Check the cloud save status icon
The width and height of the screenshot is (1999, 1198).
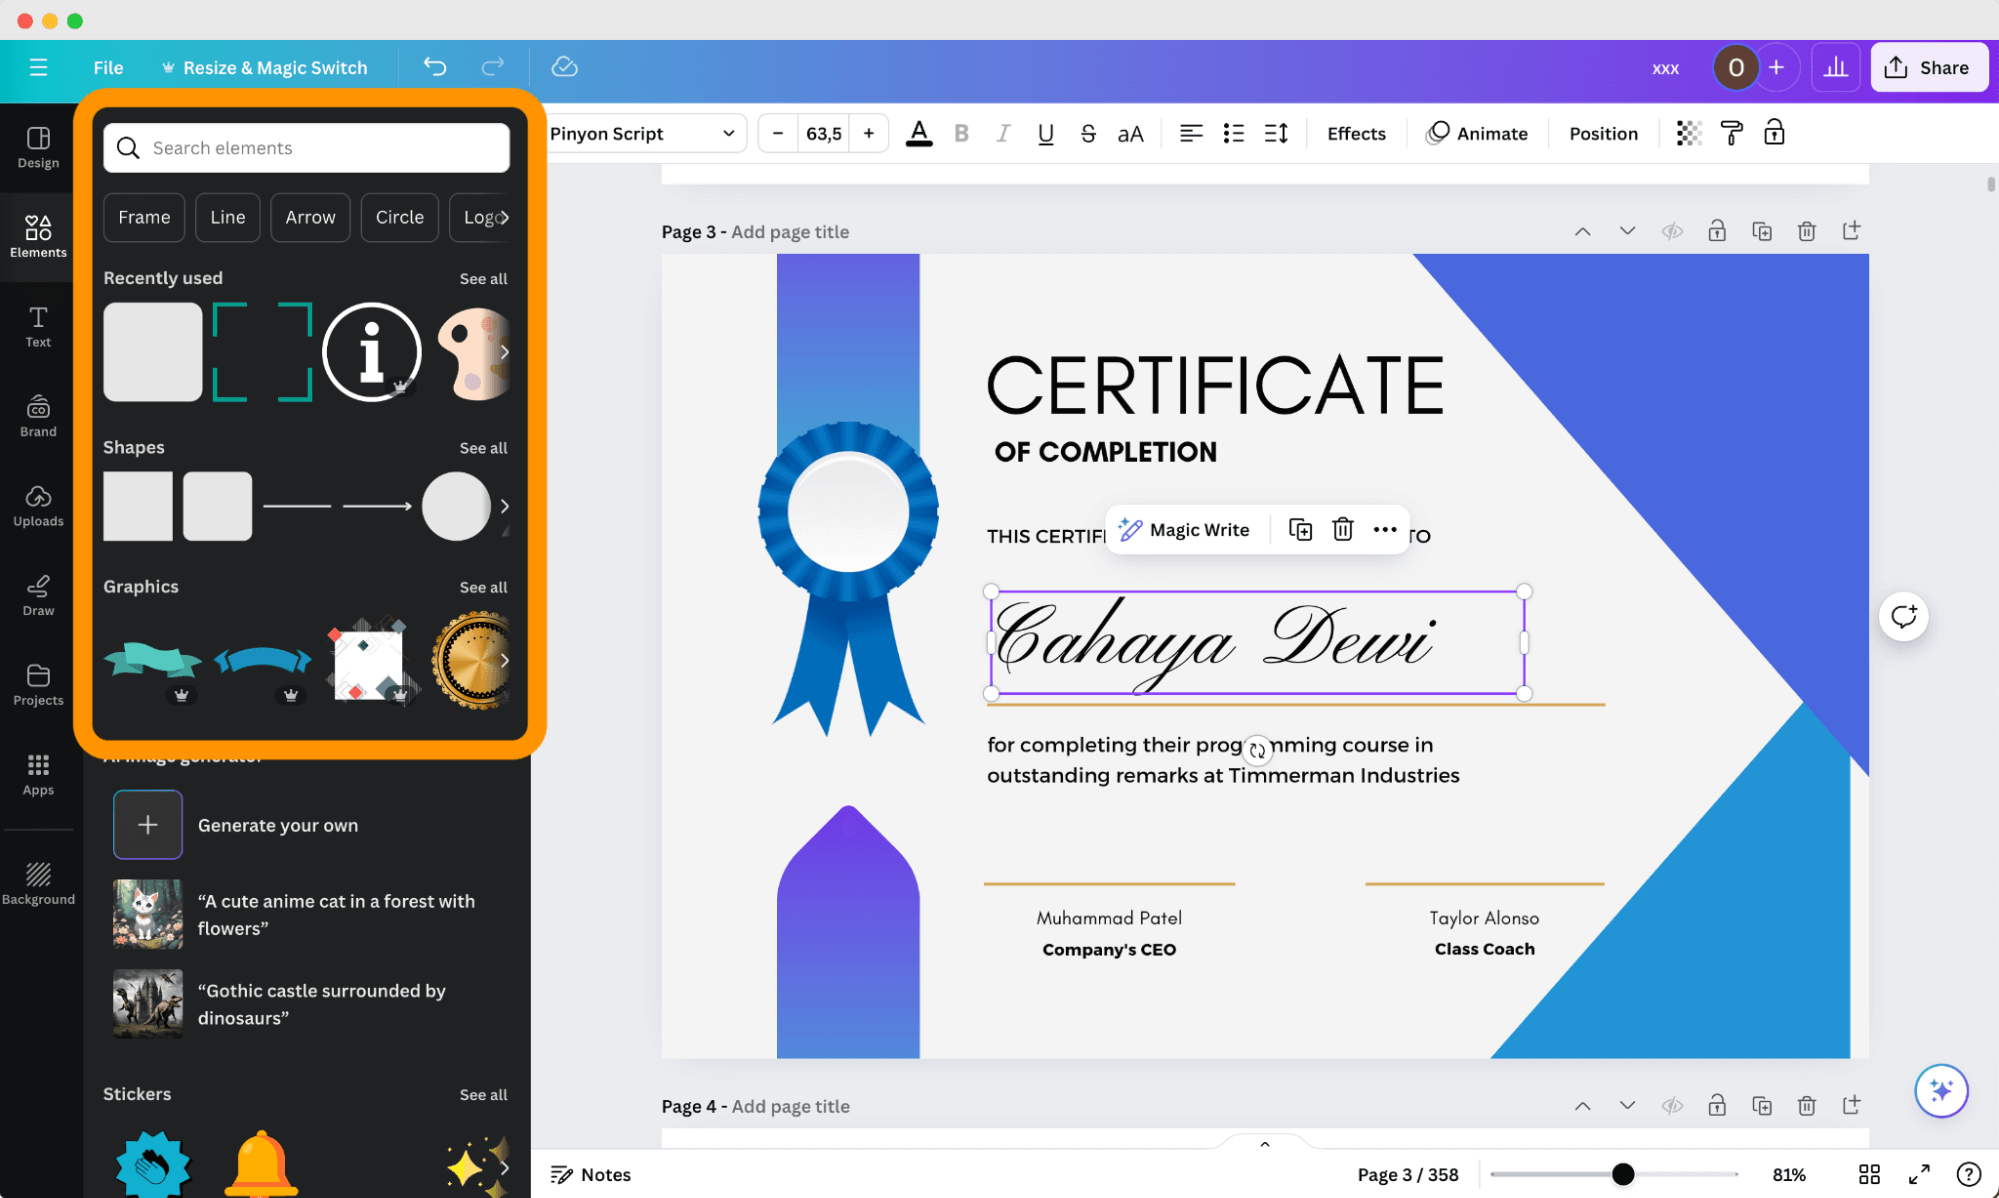coord(565,67)
